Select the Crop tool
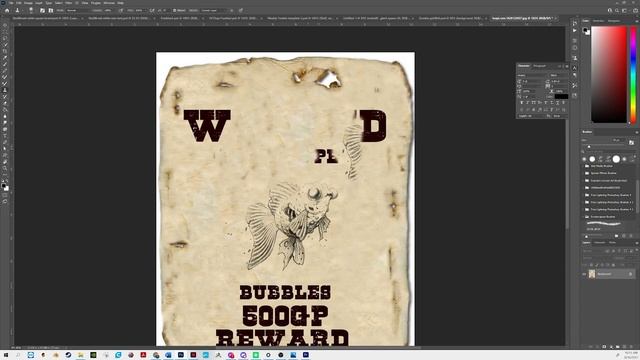640x360 pixels. pyautogui.click(x=5, y=51)
